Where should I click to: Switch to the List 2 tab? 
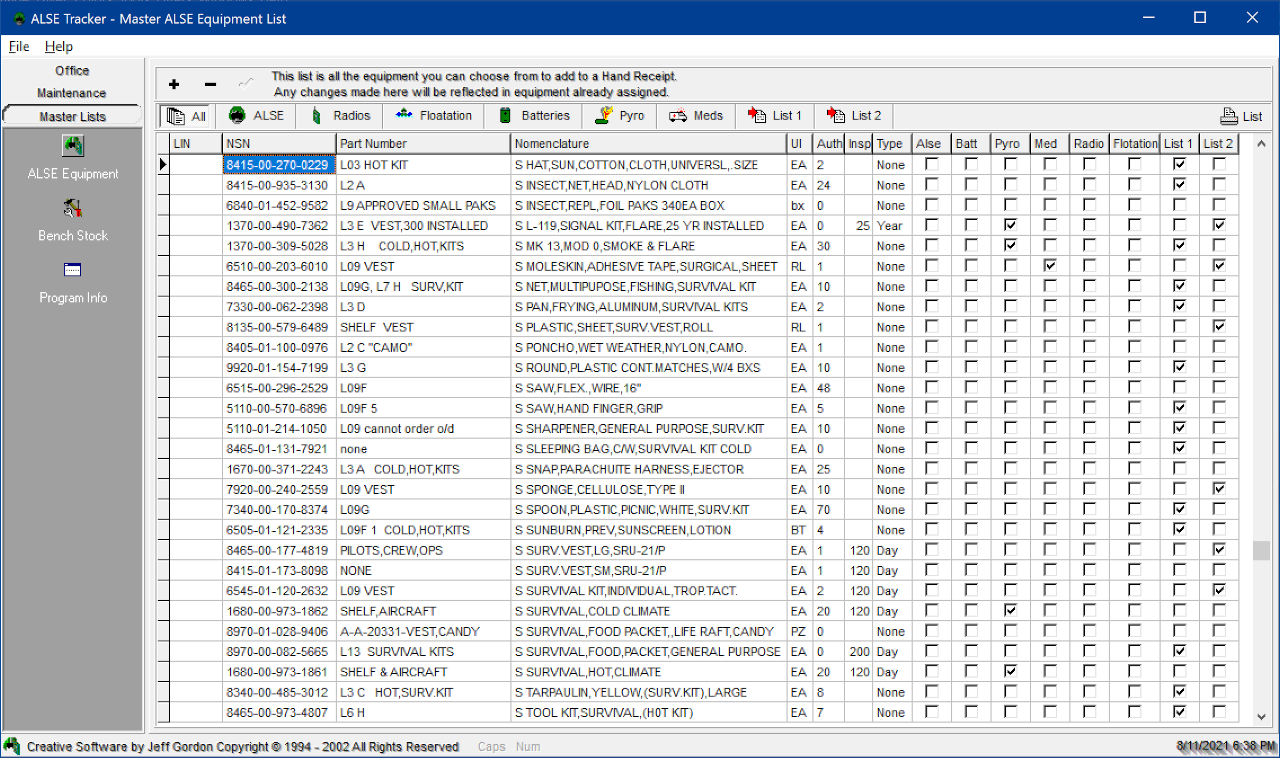click(x=855, y=116)
